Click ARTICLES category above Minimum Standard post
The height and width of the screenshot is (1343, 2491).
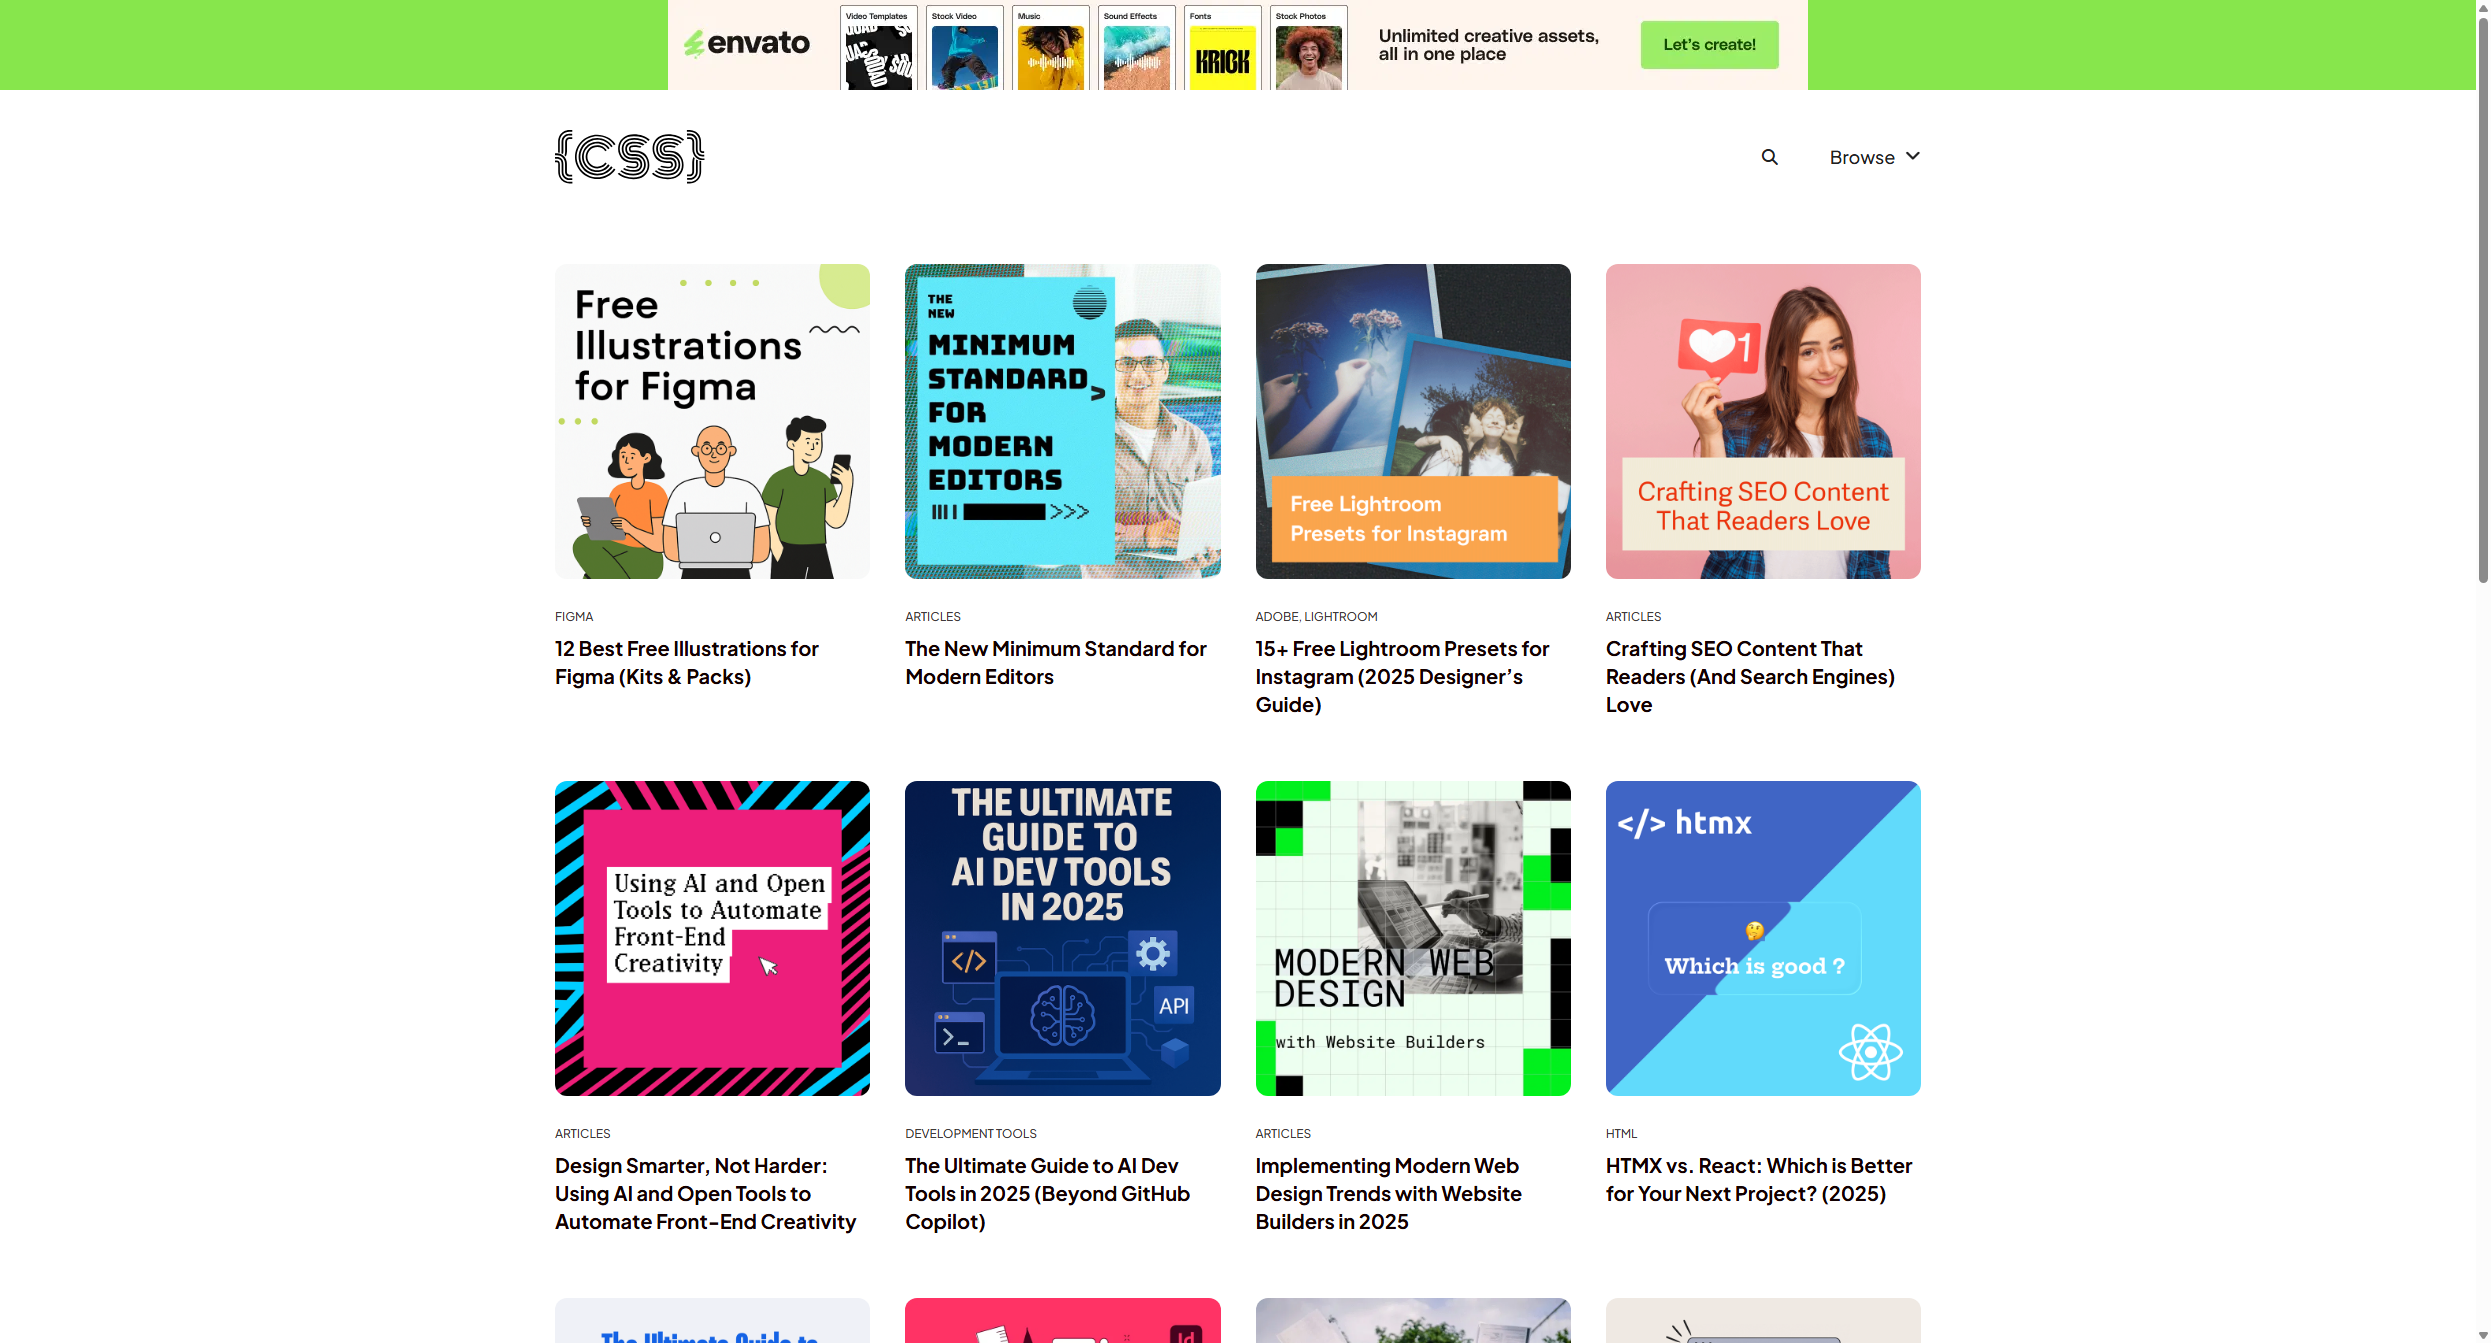click(932, 617)
